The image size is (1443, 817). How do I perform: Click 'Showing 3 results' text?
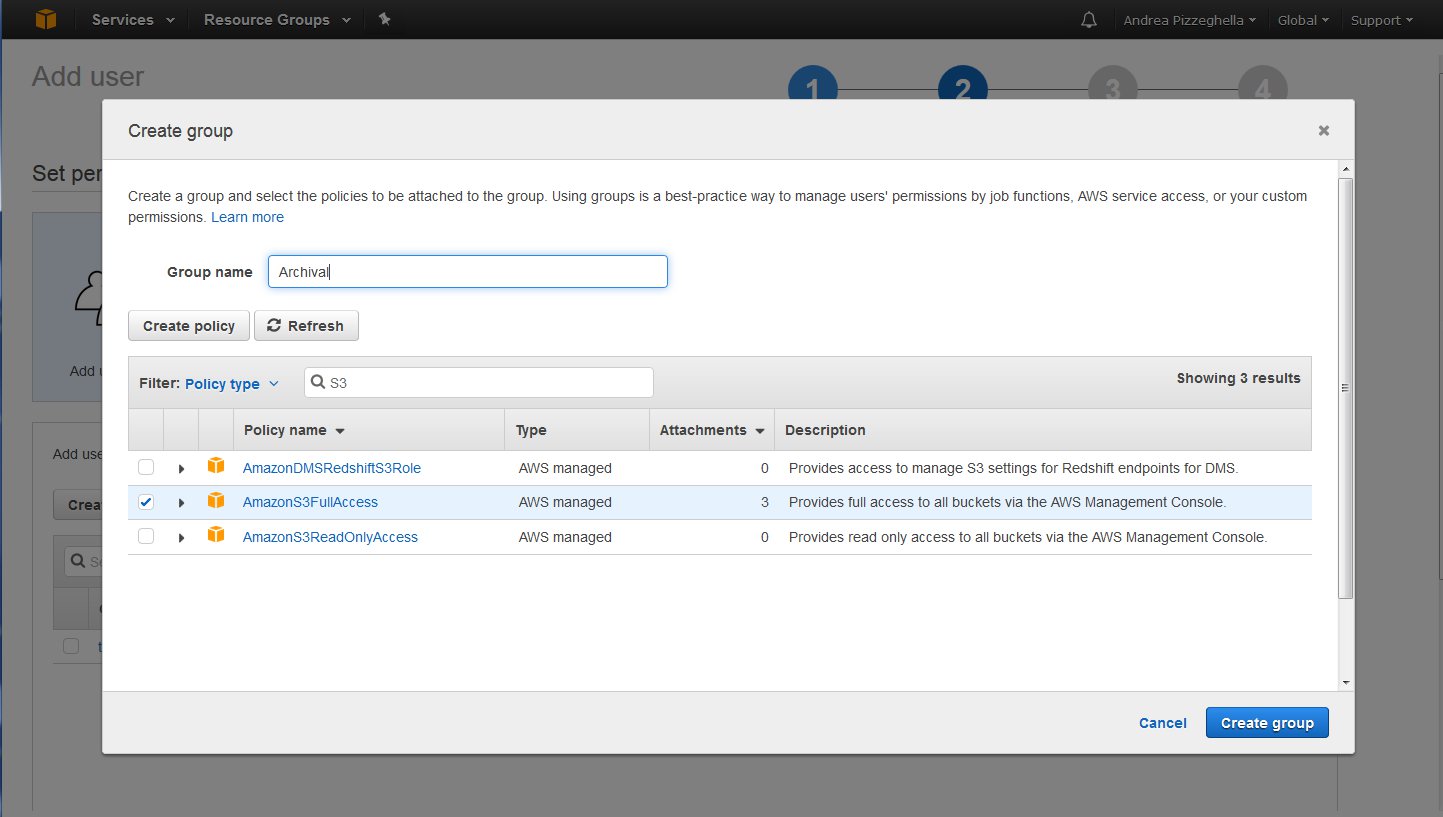pos(1238,378)
